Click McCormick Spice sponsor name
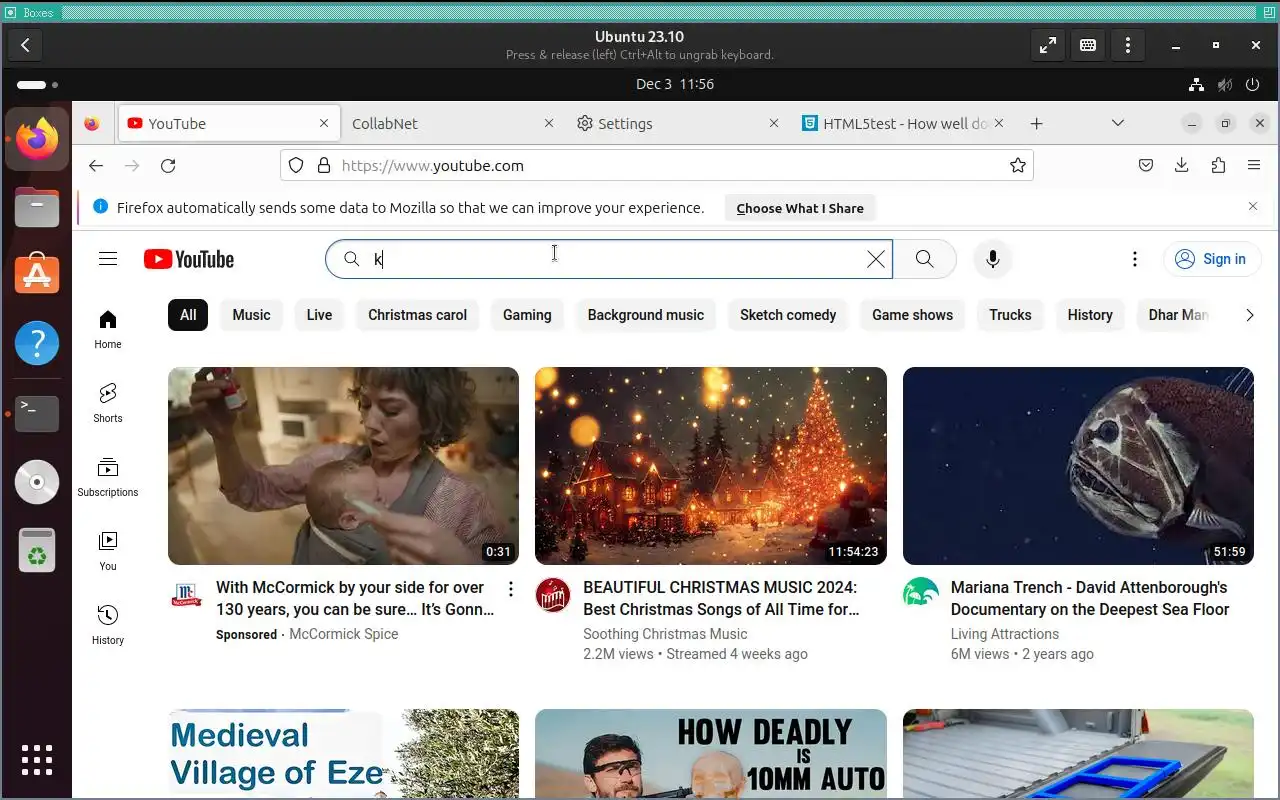This screenshot has height=800, width=1280. [344, 634]
